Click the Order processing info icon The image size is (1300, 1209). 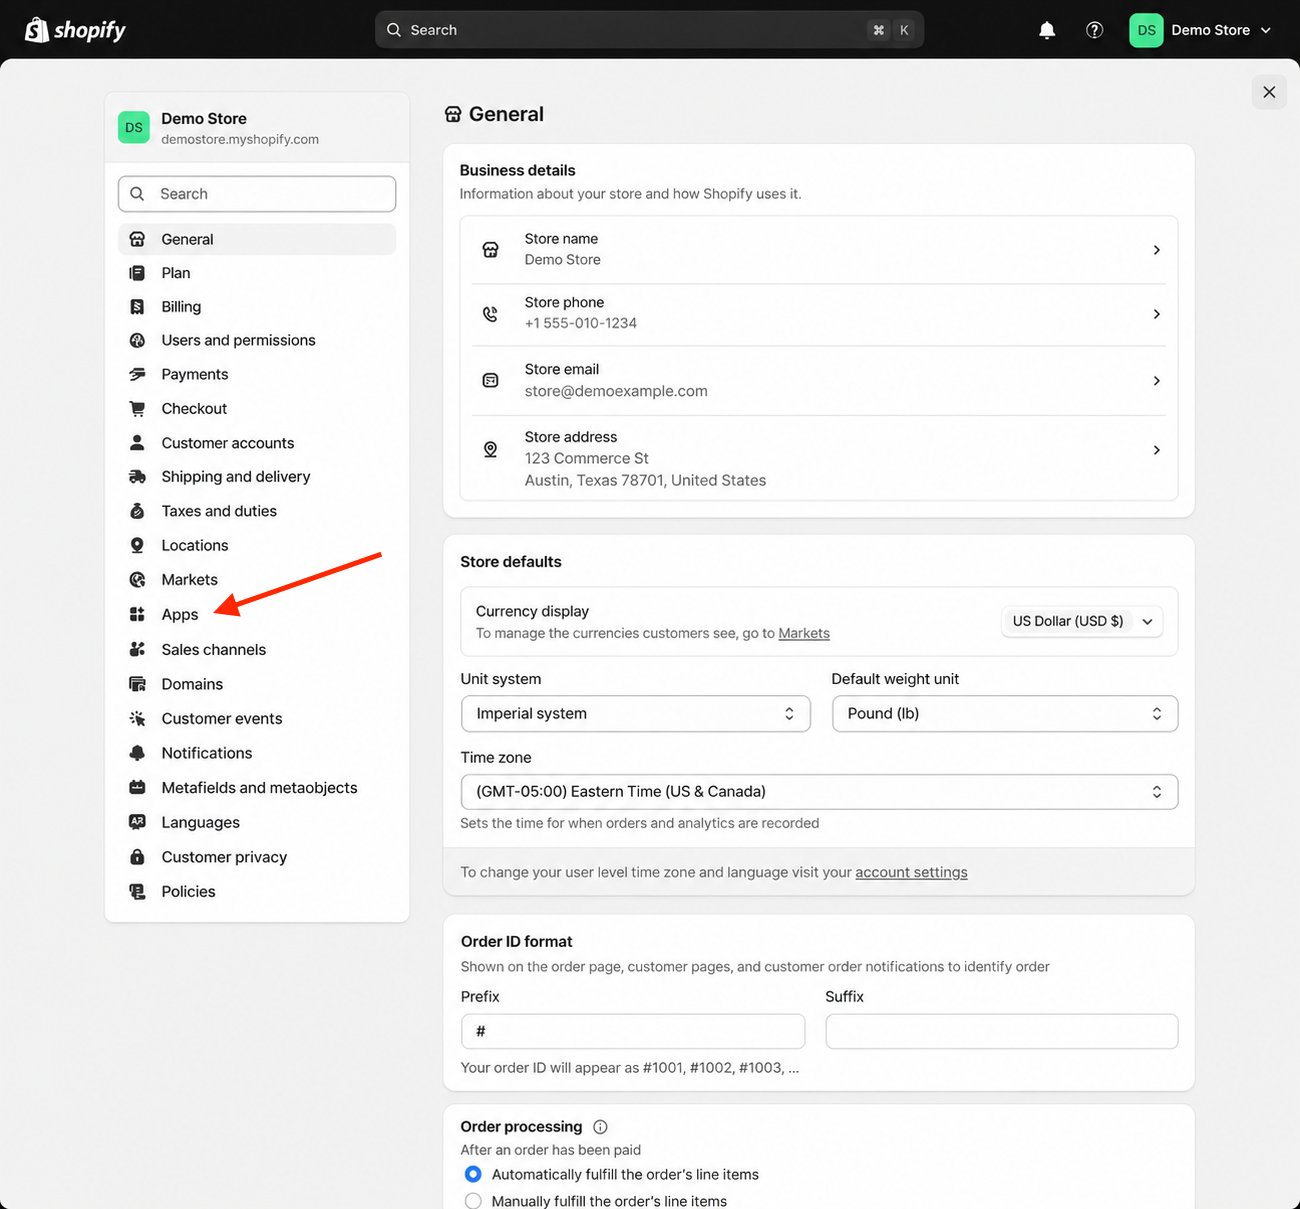coord(600,1127)
